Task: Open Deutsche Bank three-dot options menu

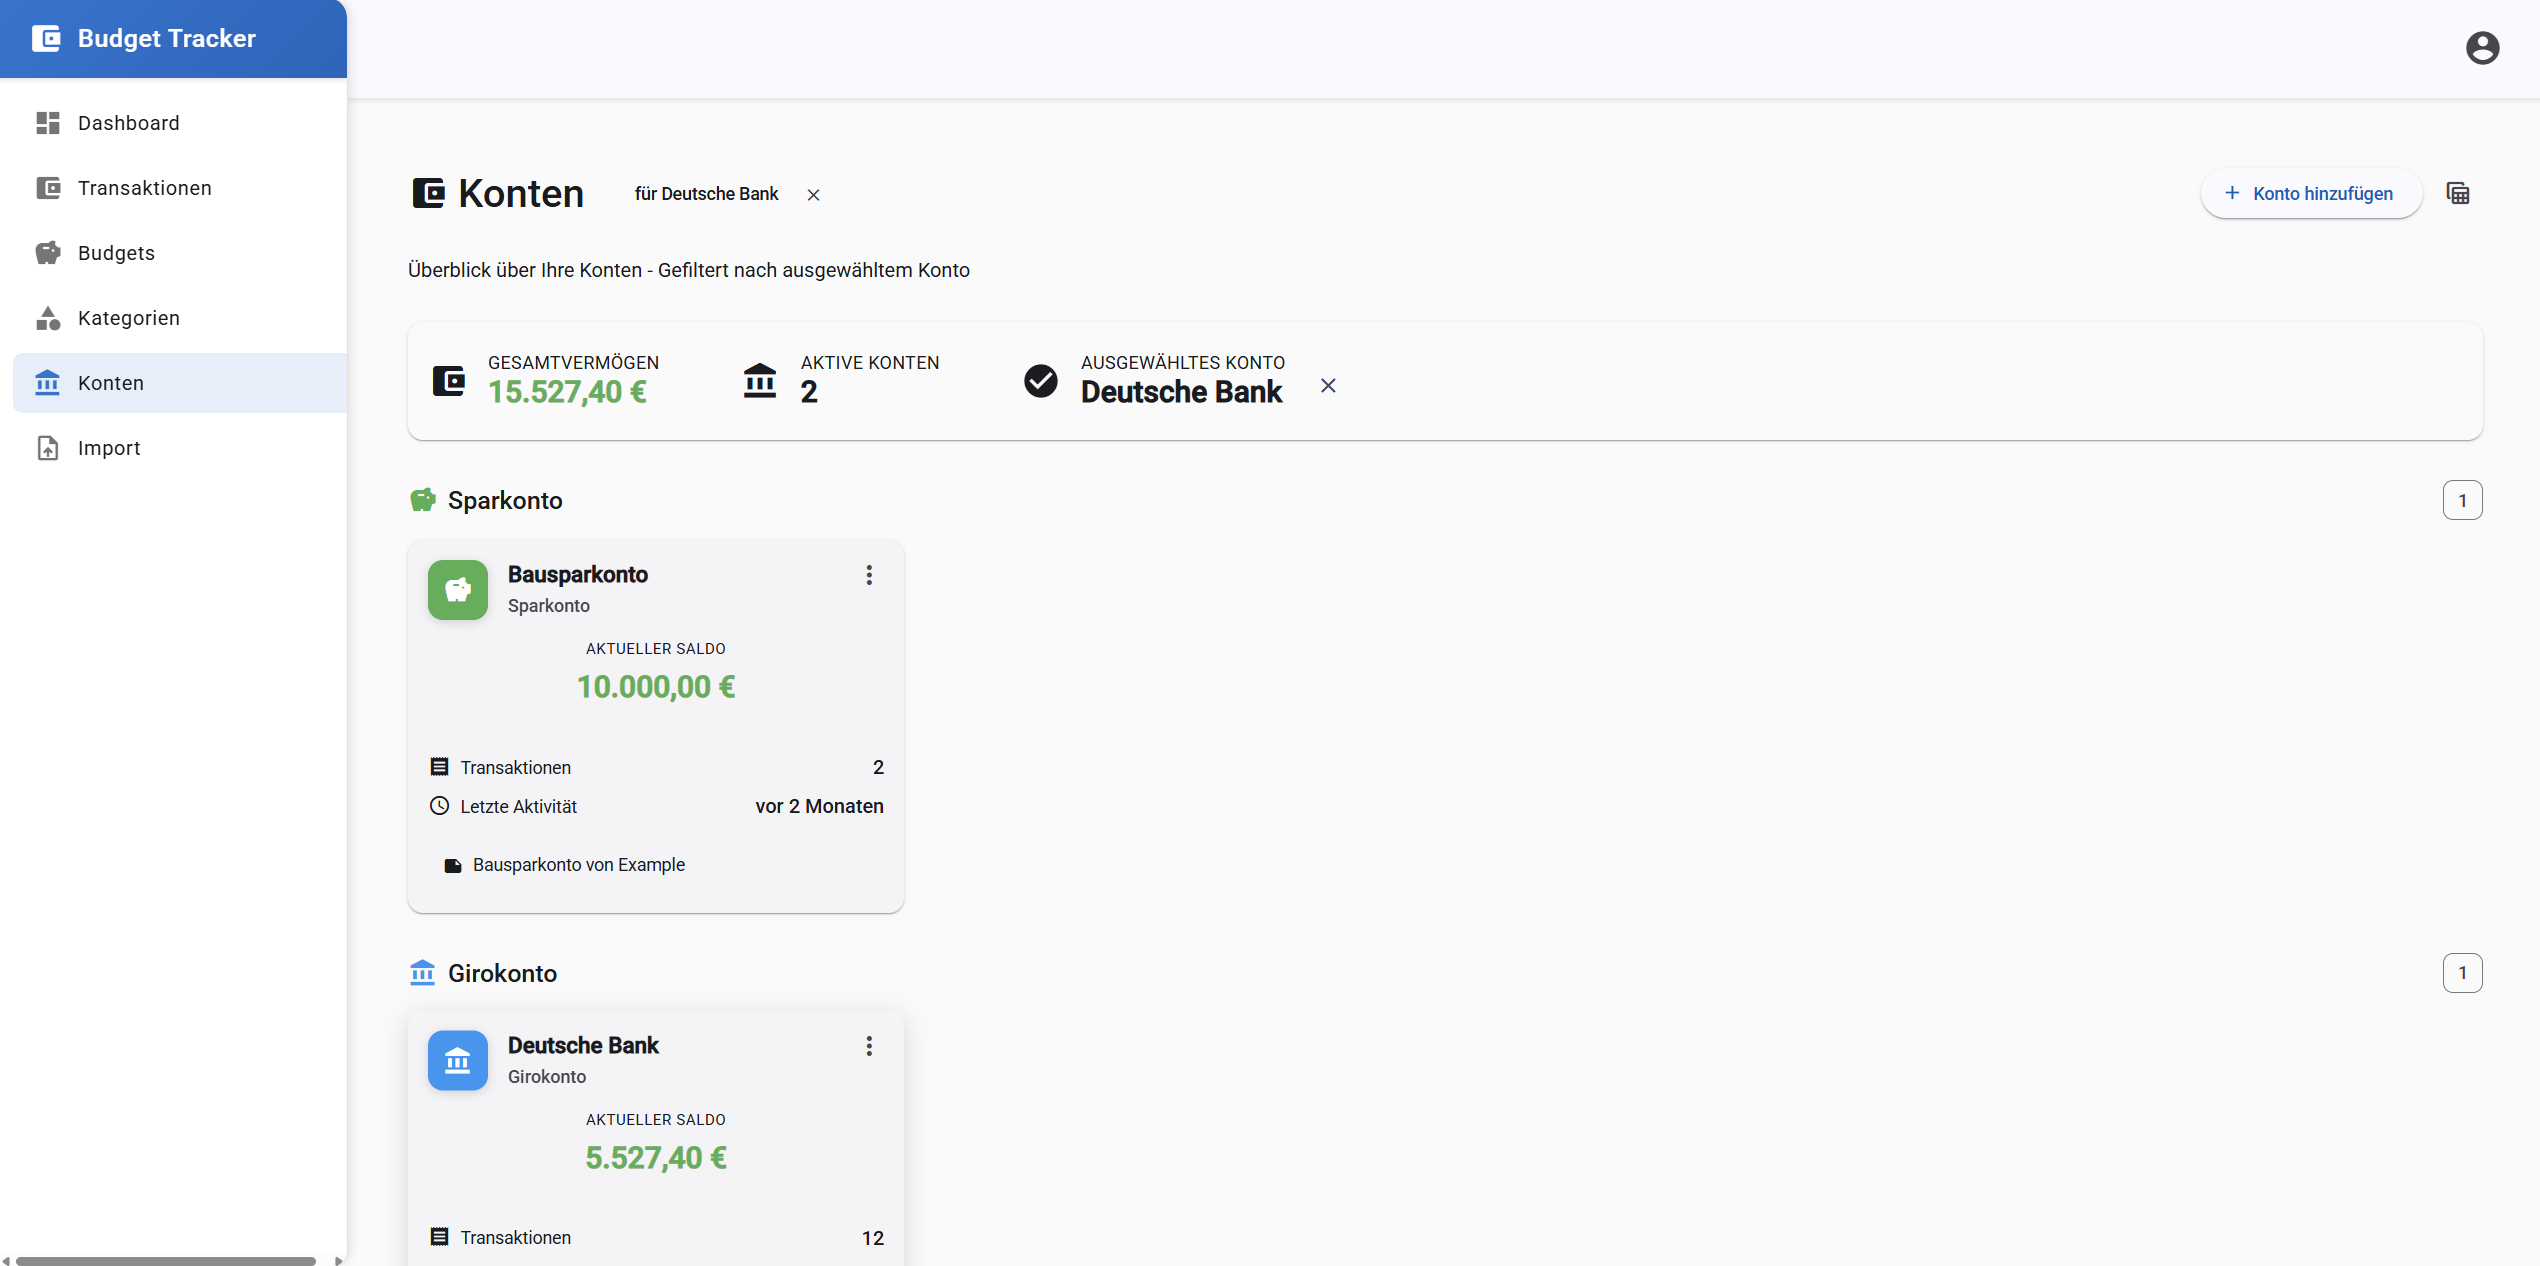Action: click(869, 1046)
